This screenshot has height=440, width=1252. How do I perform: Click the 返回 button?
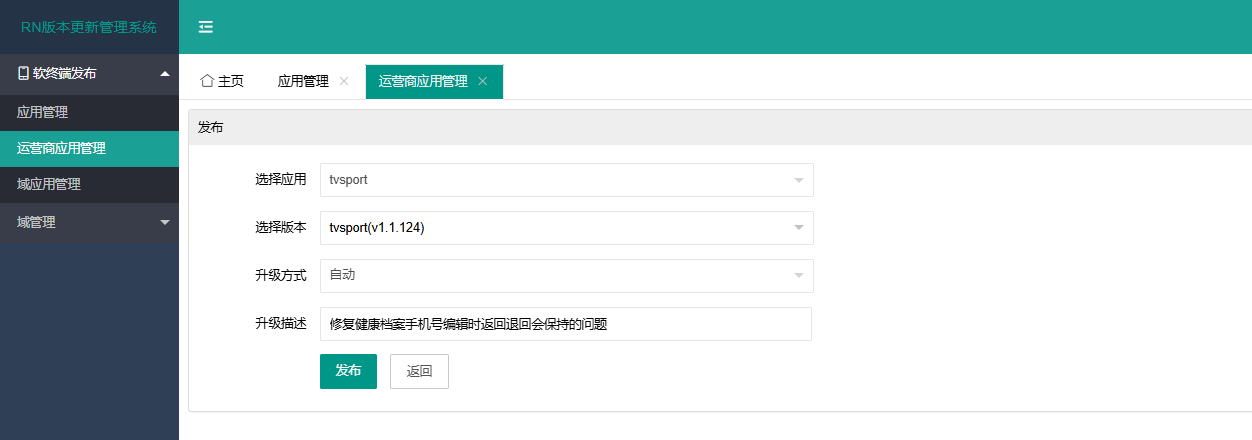click(419, 371)
